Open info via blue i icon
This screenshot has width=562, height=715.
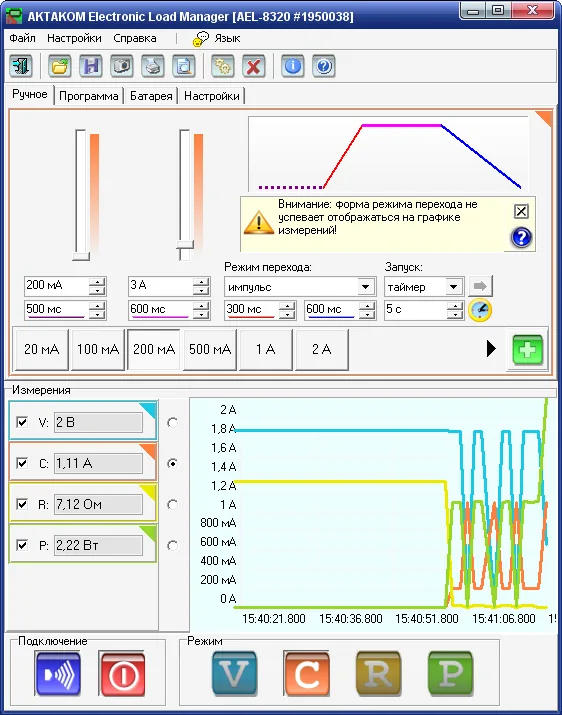[292, 66]
